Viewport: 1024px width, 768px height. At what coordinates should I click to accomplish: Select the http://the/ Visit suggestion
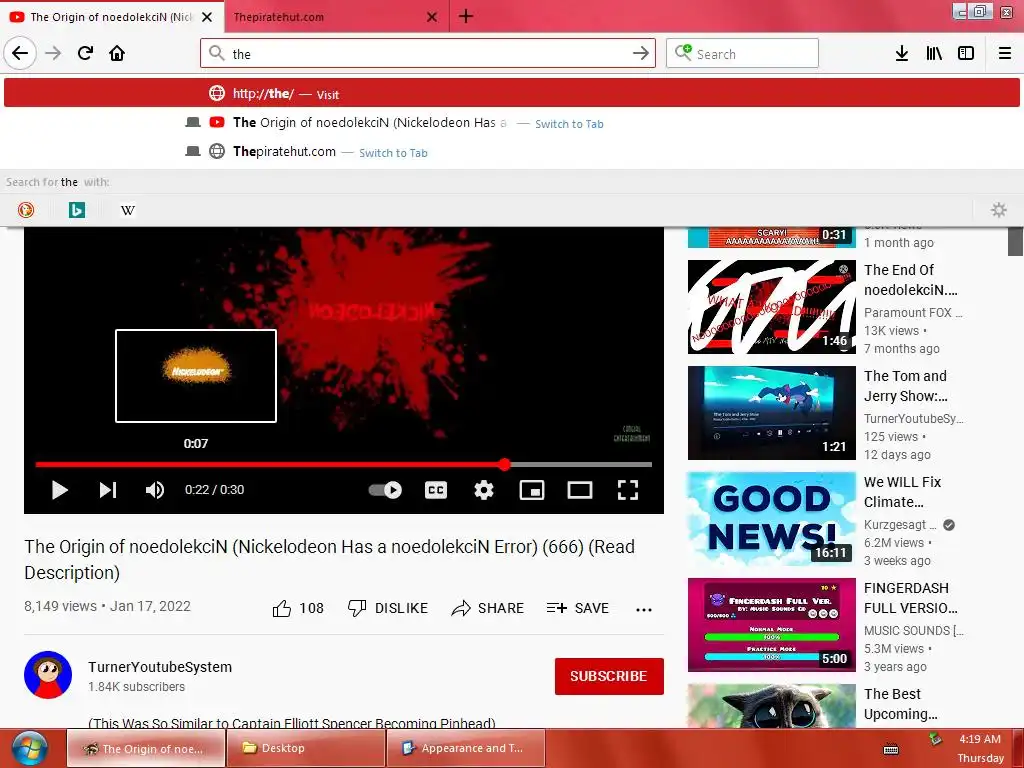click(512, 93)
